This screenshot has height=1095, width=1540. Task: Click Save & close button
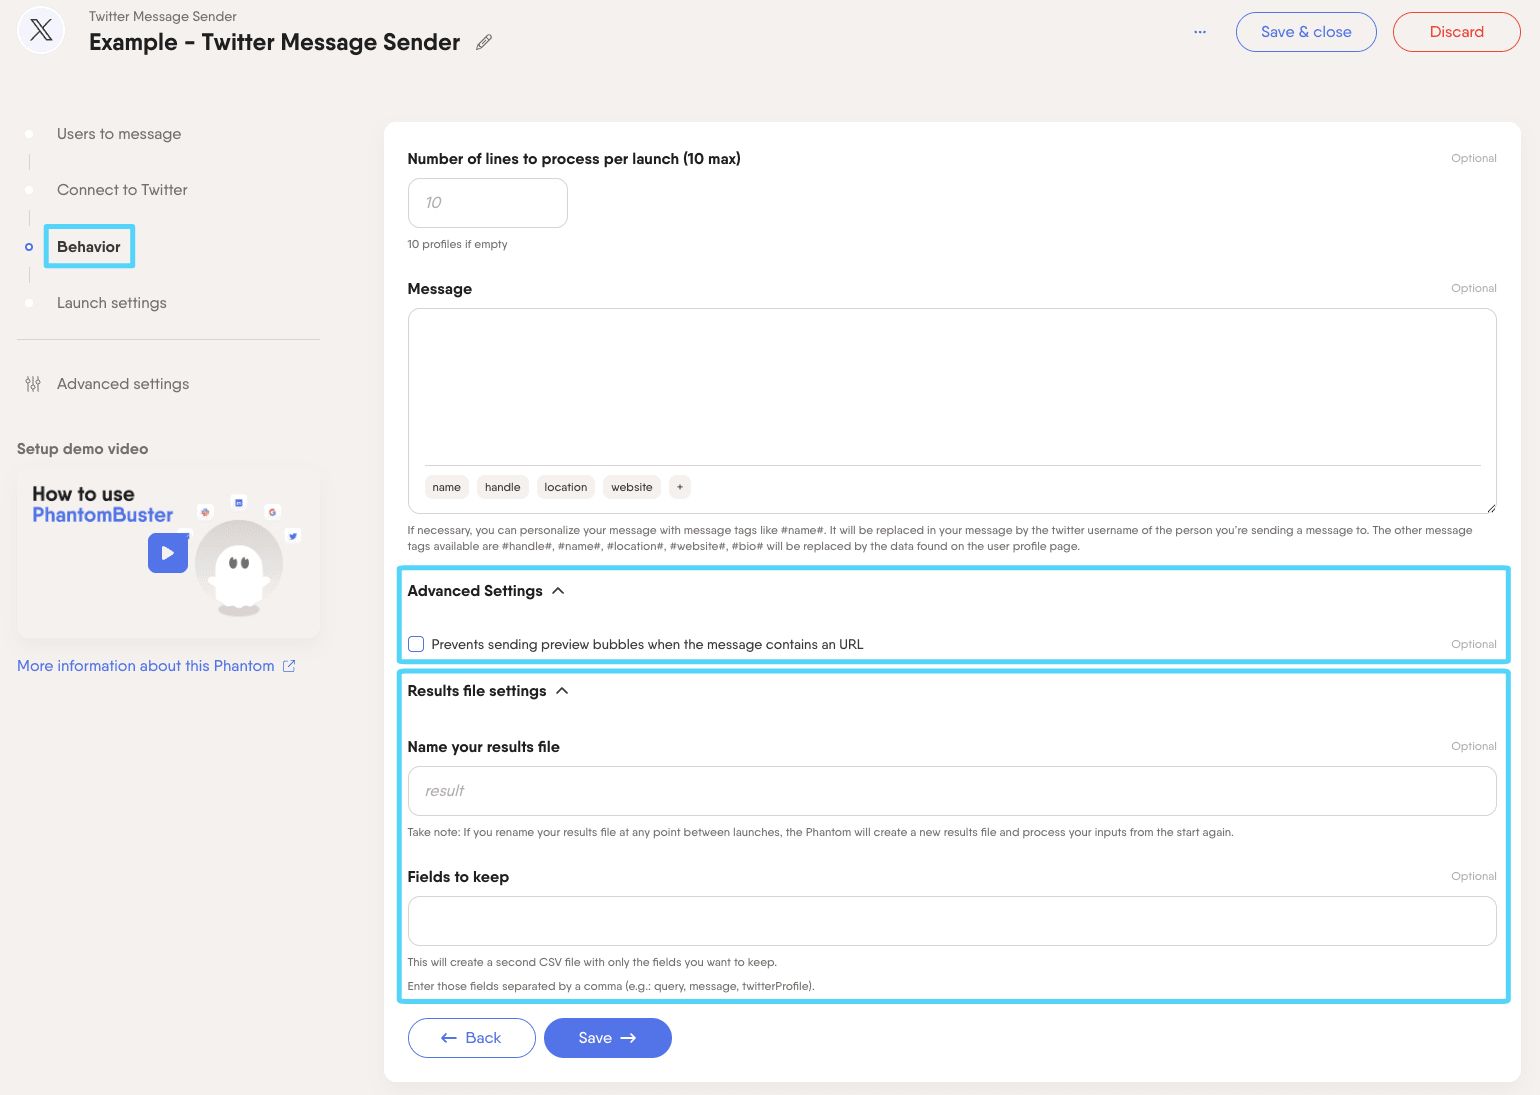pyautogui.click(x=1306, y=32)
